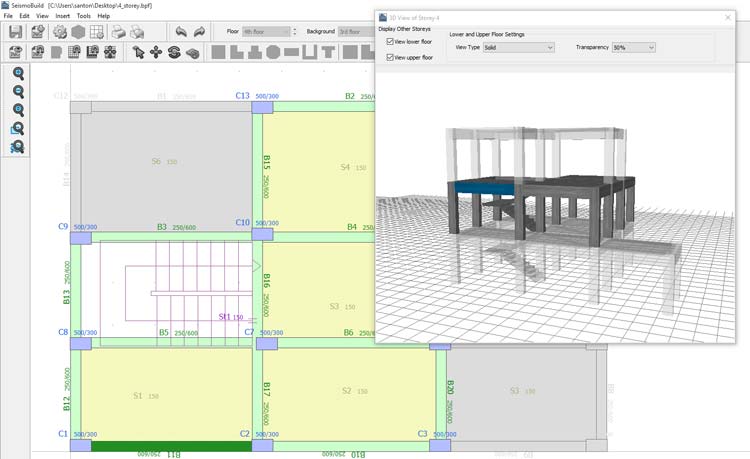Select slab label S4
The width and height of the screenshot is (750, 459).
pyautogui.click(x=345, y=167)
